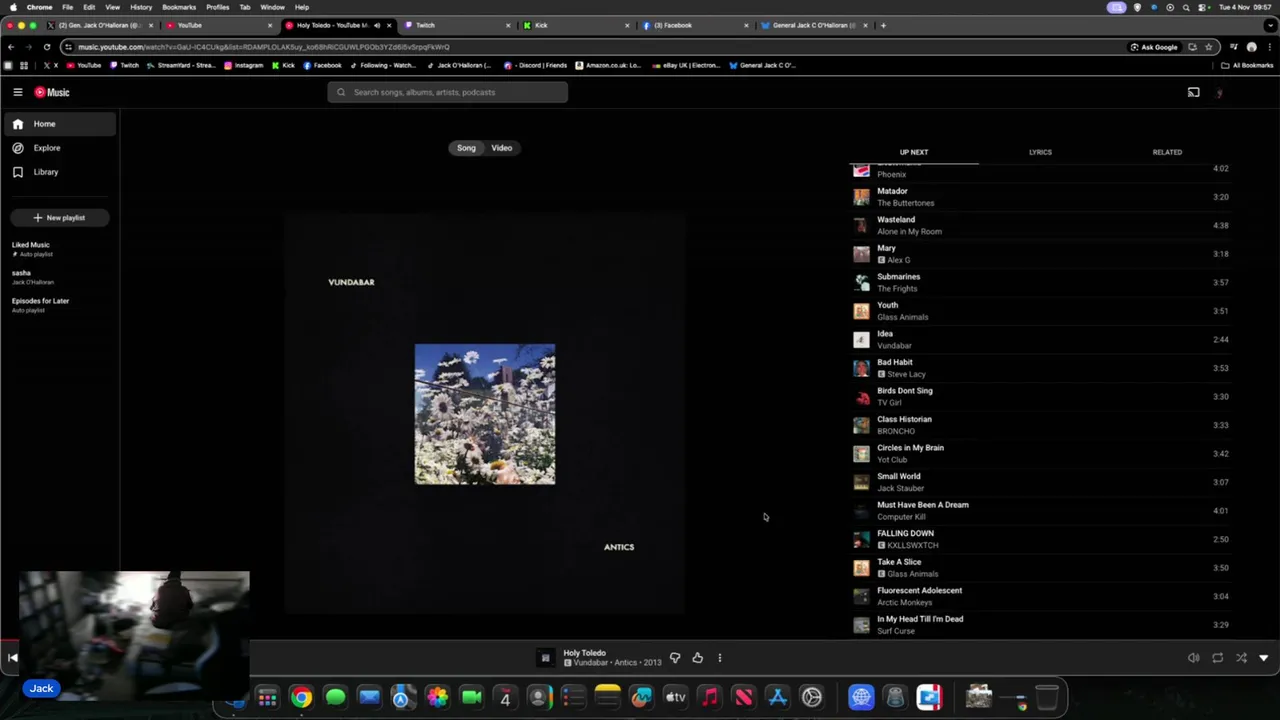Click the browser address bar URL
This screenshot has width=1280, height=720.
point(264,47)
